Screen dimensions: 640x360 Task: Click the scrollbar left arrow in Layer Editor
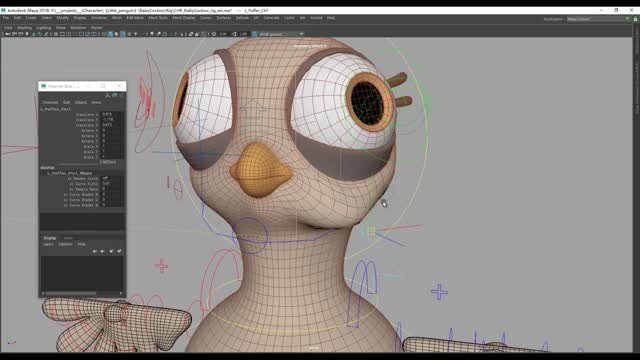pyautogui.click(x=43, y=293)
